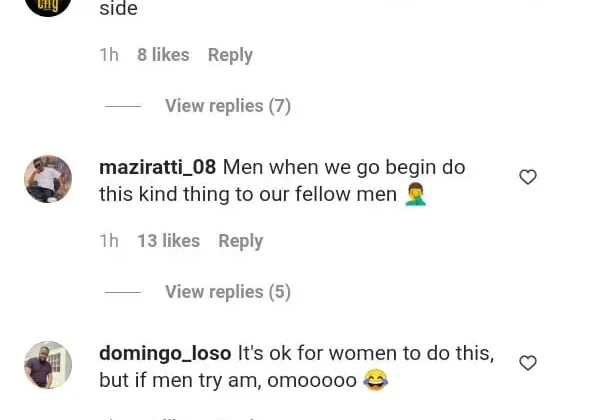Click the 1h timestamp beside 8 likes
Image resolution: width=600 pixels, height=420 pixels.
point(109,55)
